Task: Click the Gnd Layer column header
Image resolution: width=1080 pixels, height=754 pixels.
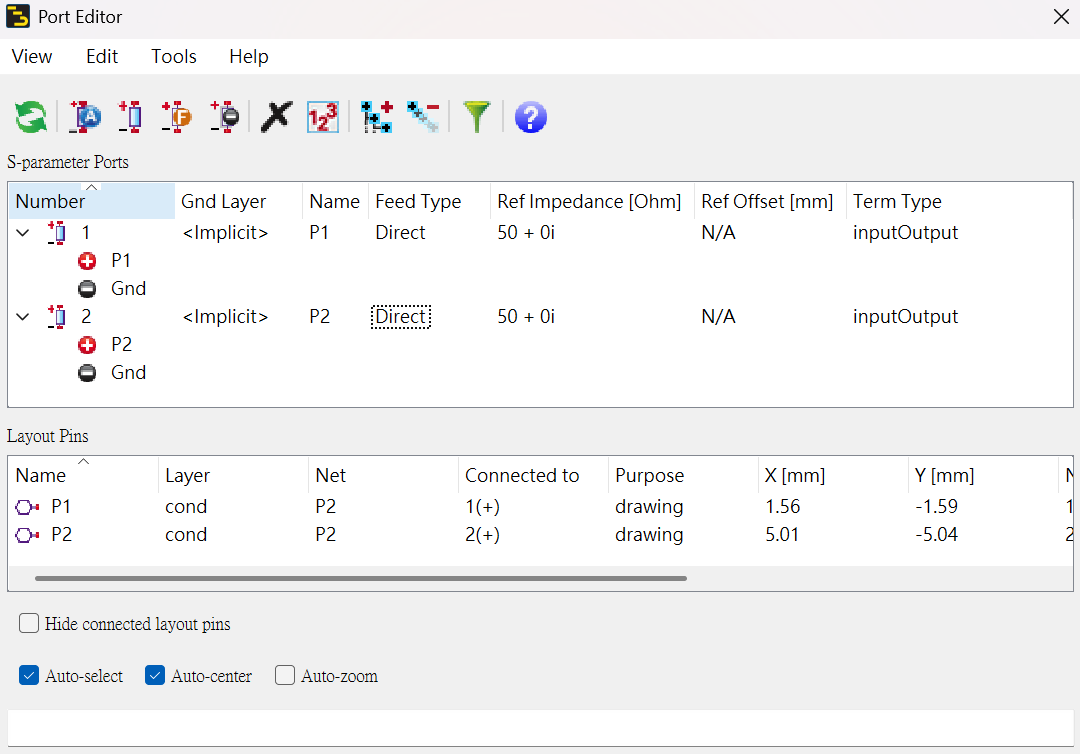Action: [238, 201]
